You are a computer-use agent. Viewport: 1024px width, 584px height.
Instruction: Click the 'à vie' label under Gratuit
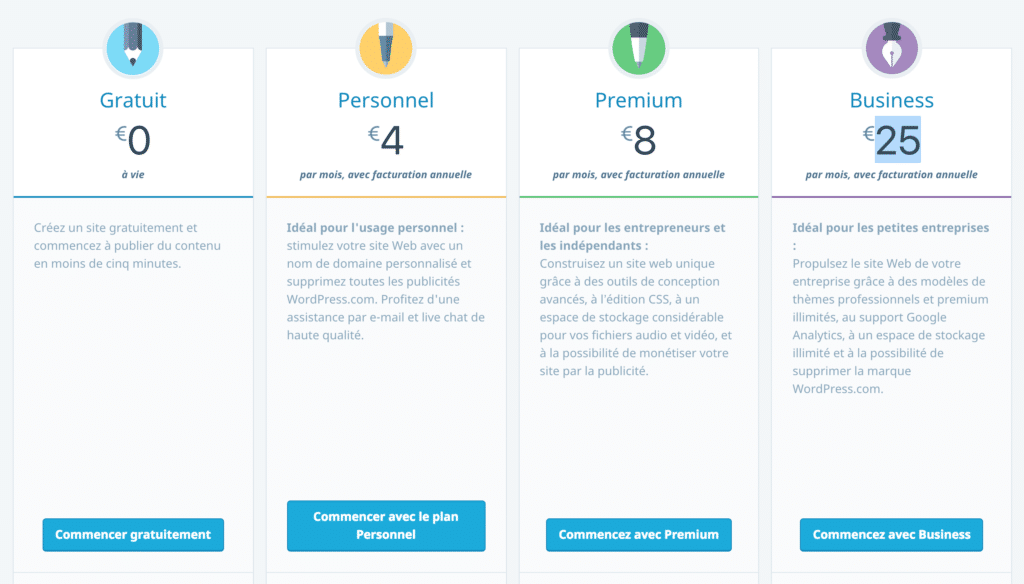(133, 174)
